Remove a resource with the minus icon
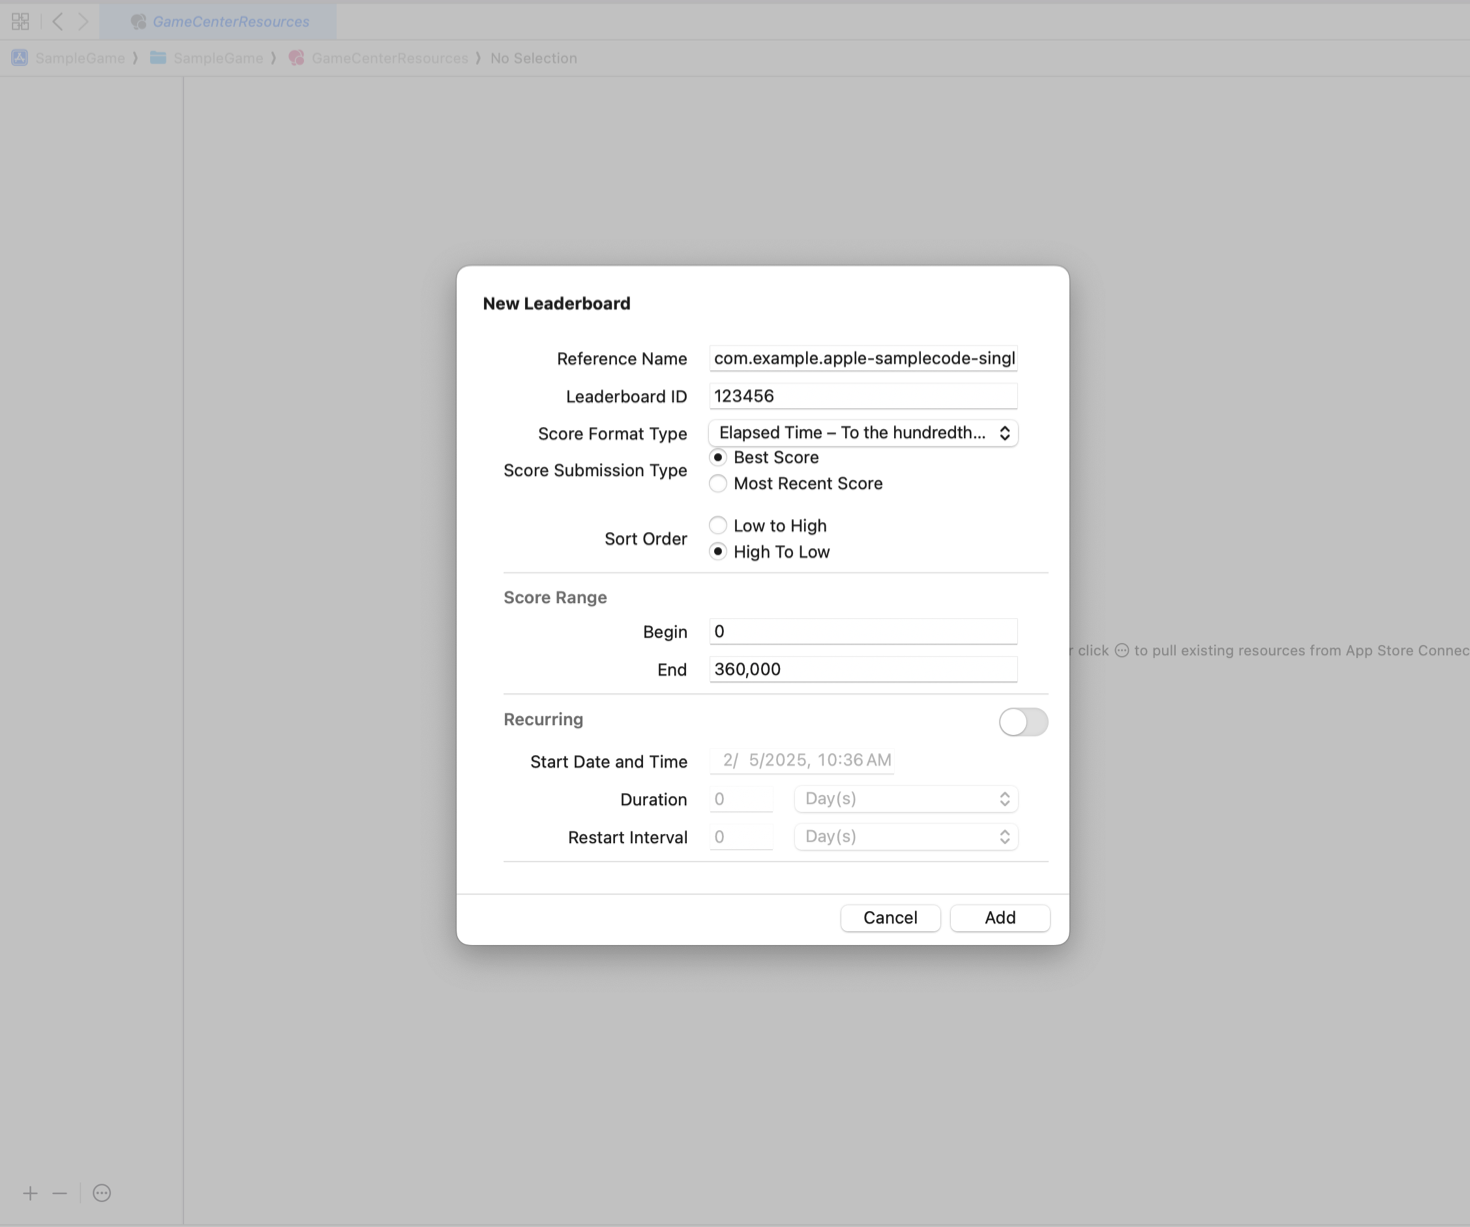The image size is (1470, 1227). click(x=60, y=1192)
